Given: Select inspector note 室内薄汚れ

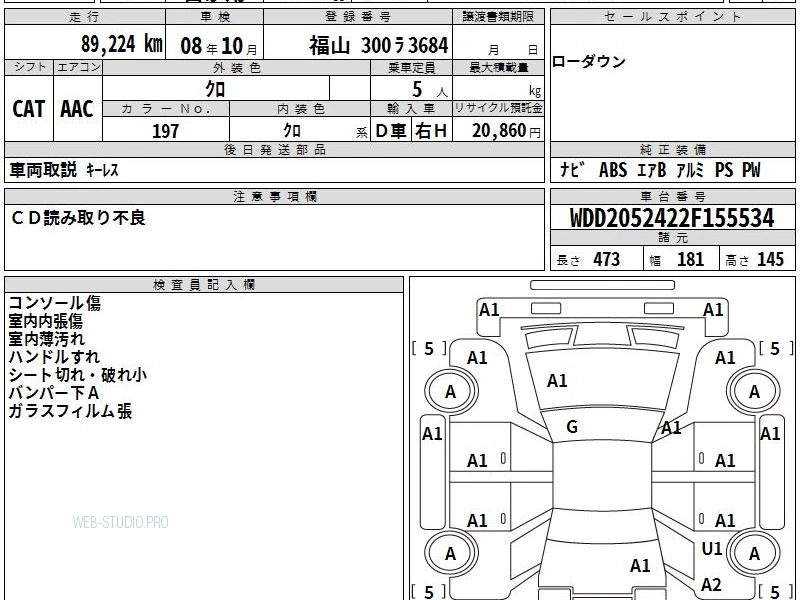Looking at the screenshot, I should [46, 339].
